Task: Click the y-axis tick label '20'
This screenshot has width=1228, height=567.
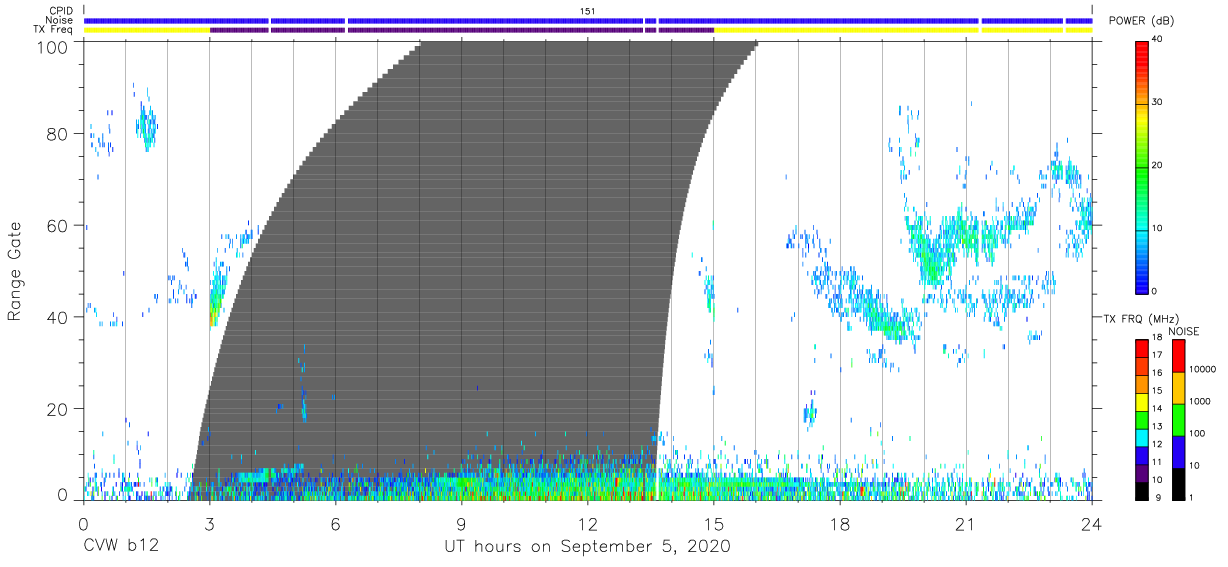Action: click(x=59, y=409)
